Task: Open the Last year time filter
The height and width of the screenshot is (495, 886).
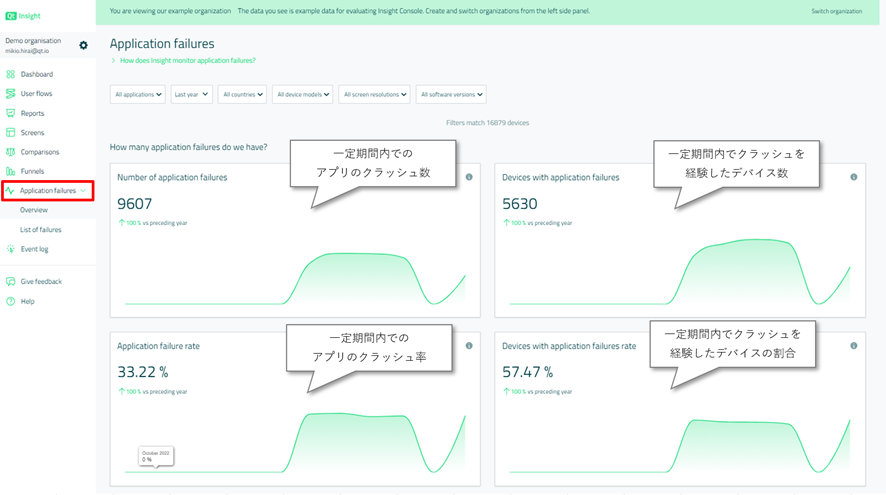Action: [190, 95]
